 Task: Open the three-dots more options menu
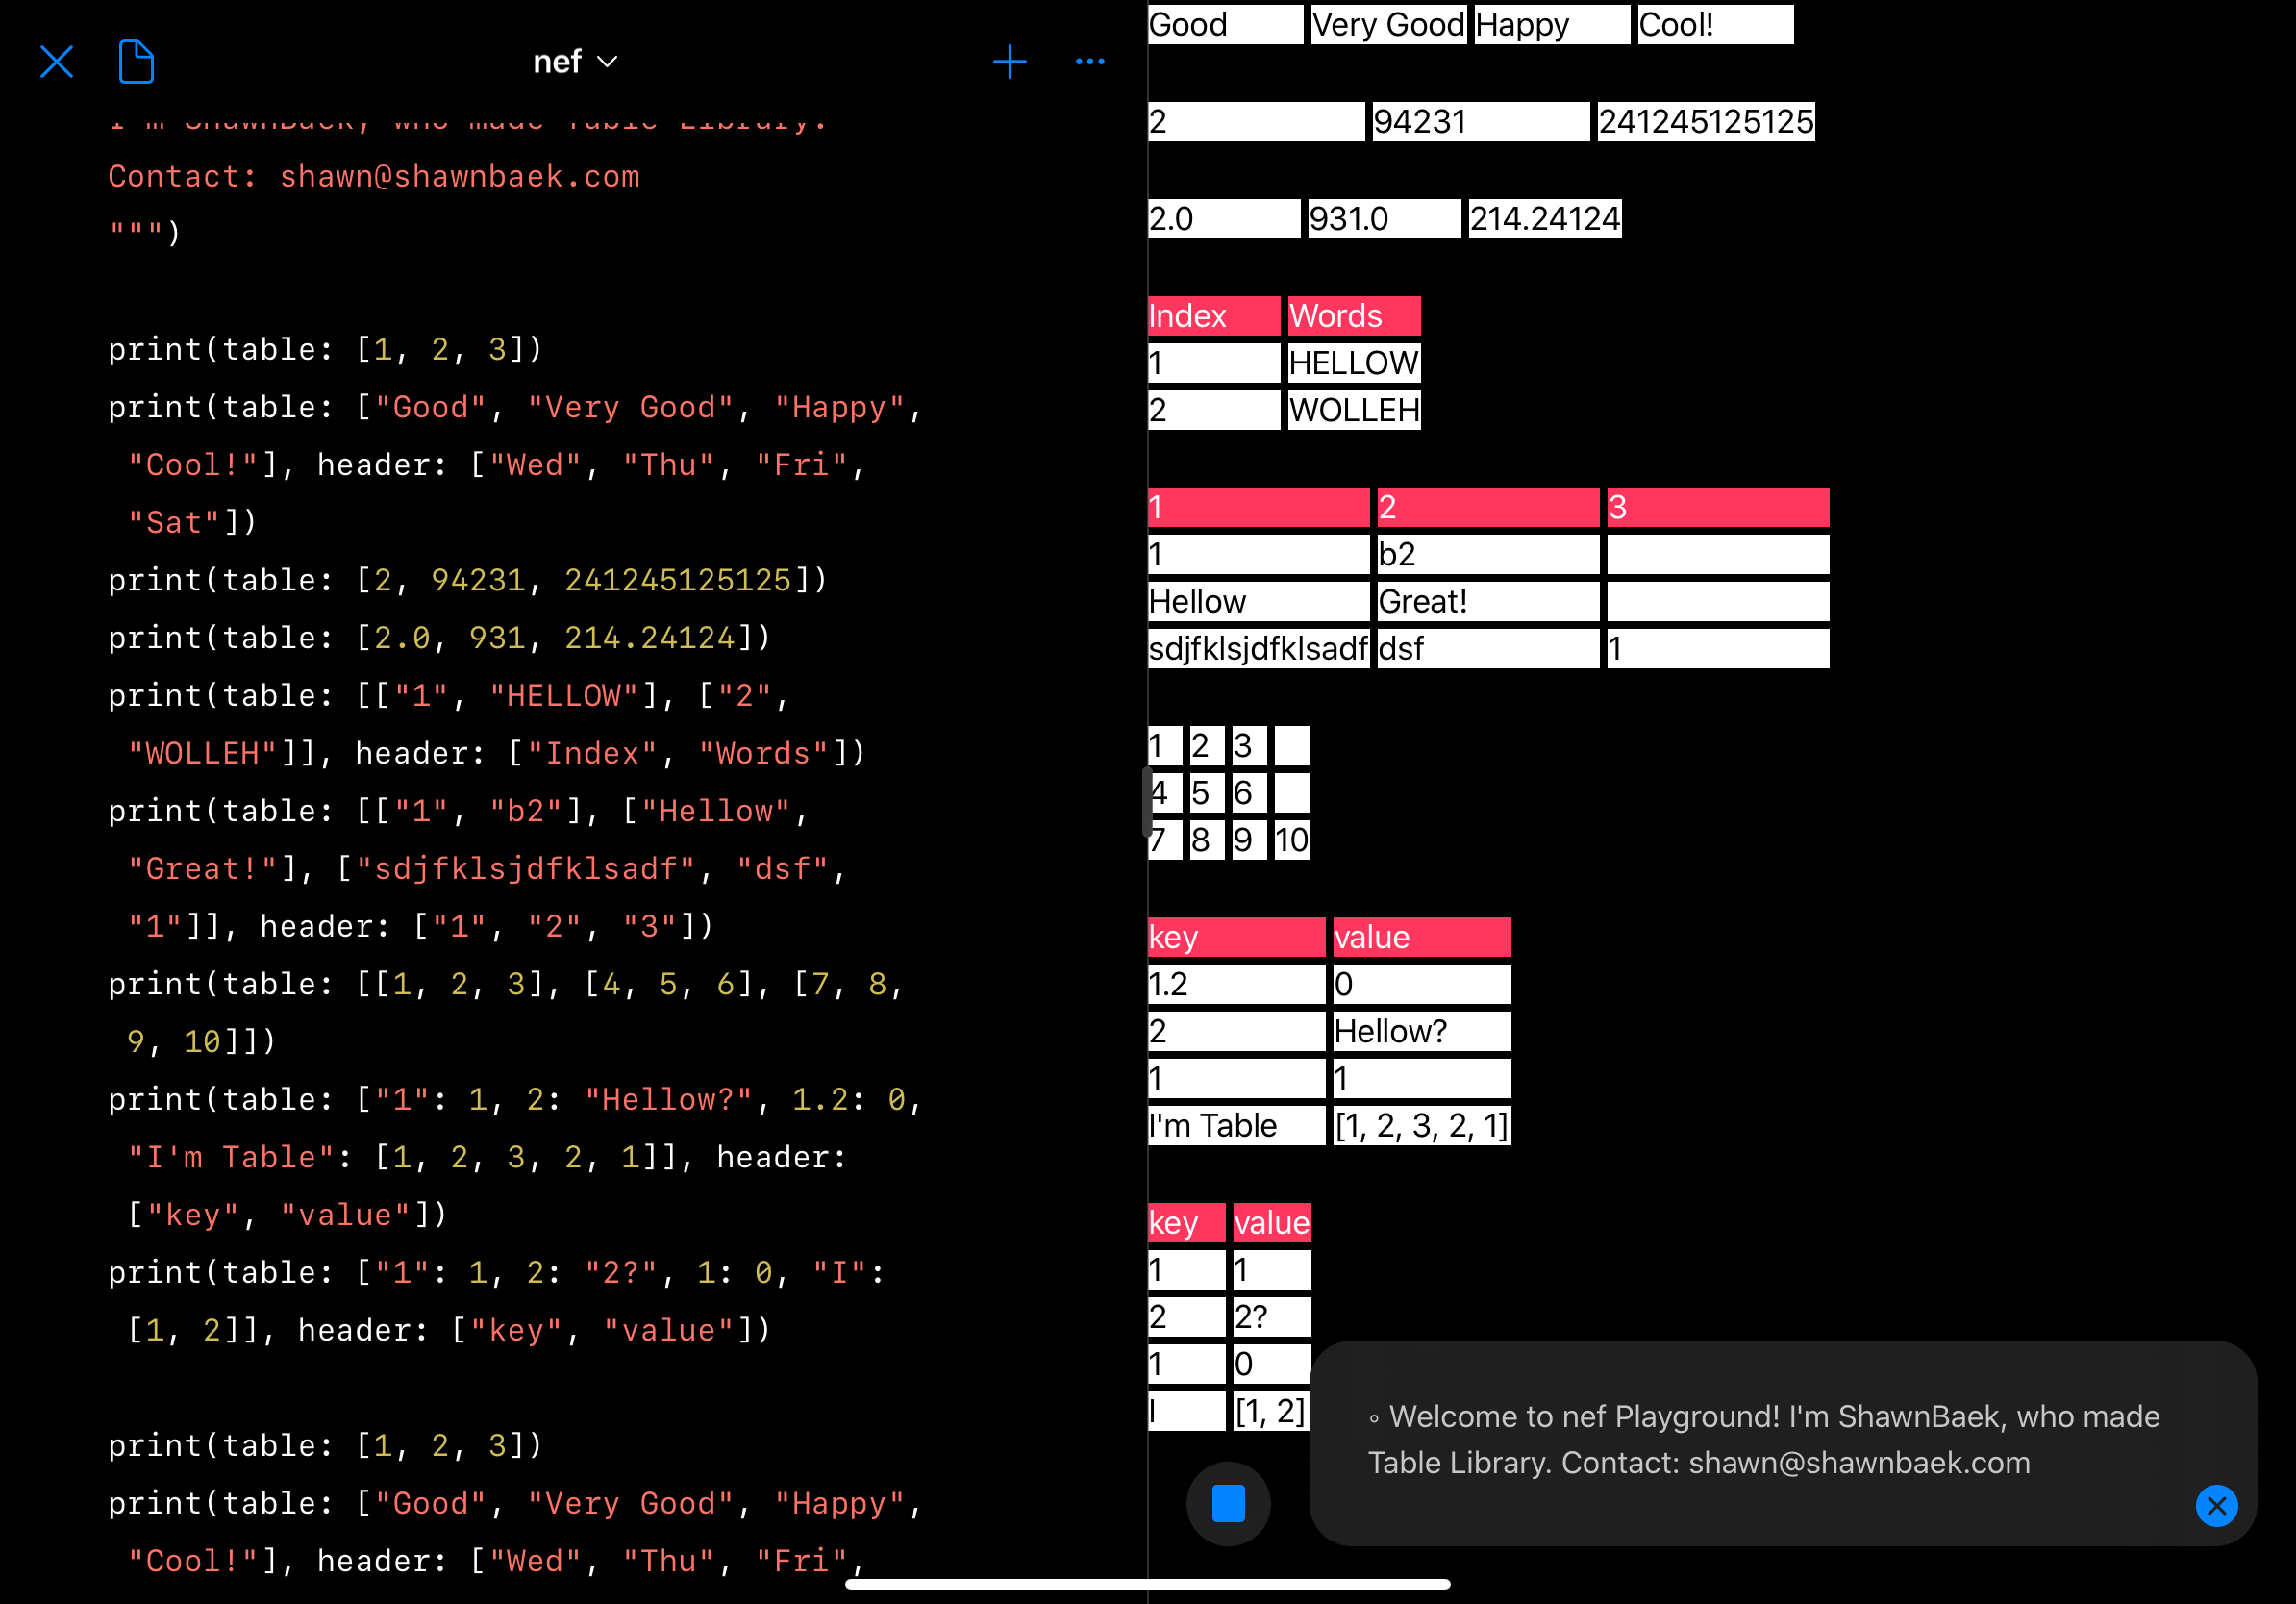[x=1089, y=62]
